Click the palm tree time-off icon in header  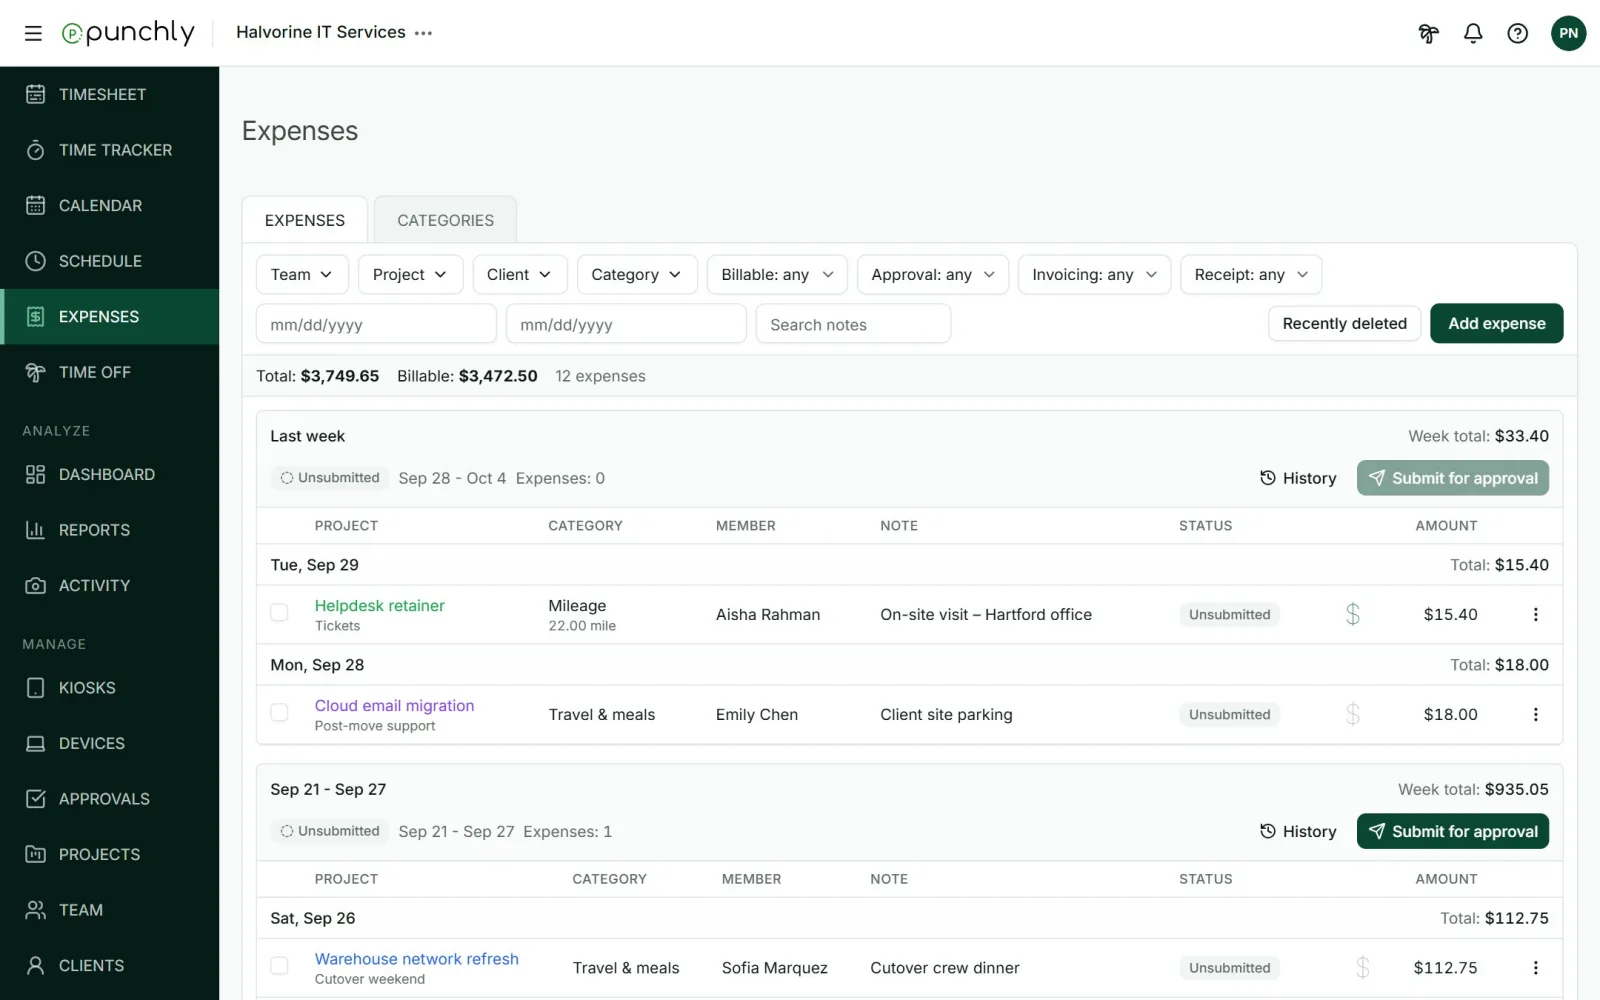[x=1428, y=33]
